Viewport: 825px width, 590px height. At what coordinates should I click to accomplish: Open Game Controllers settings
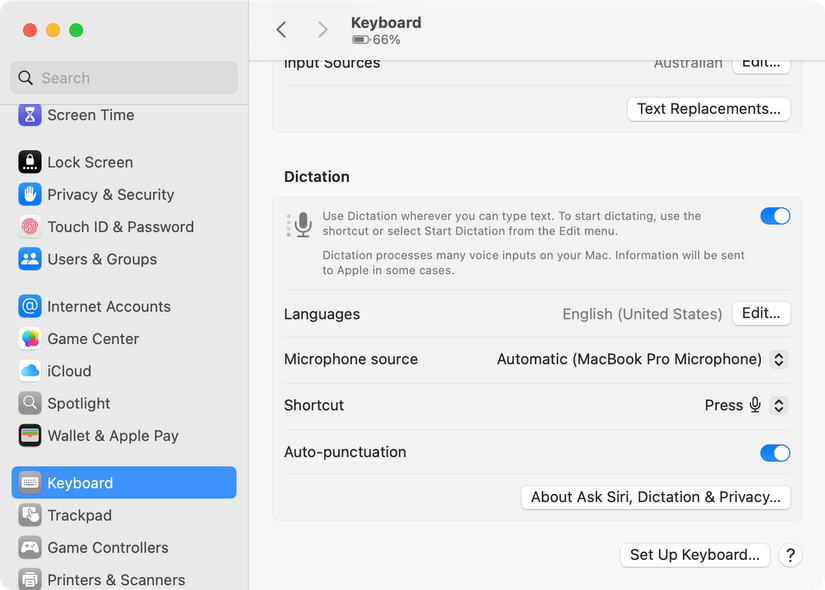pyautogui.click(x=124, y=547)
